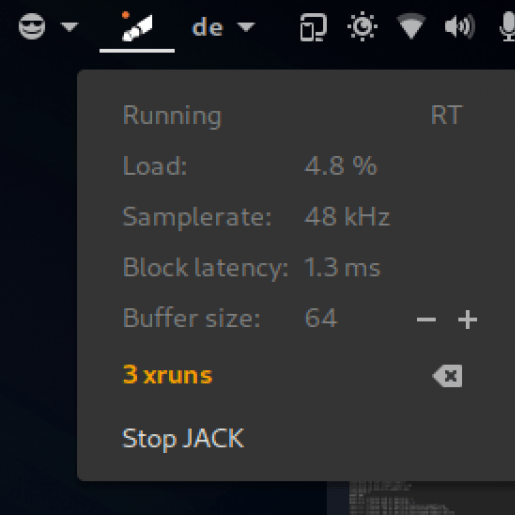Increase buffer size with the plus button

tap(467, 320)
